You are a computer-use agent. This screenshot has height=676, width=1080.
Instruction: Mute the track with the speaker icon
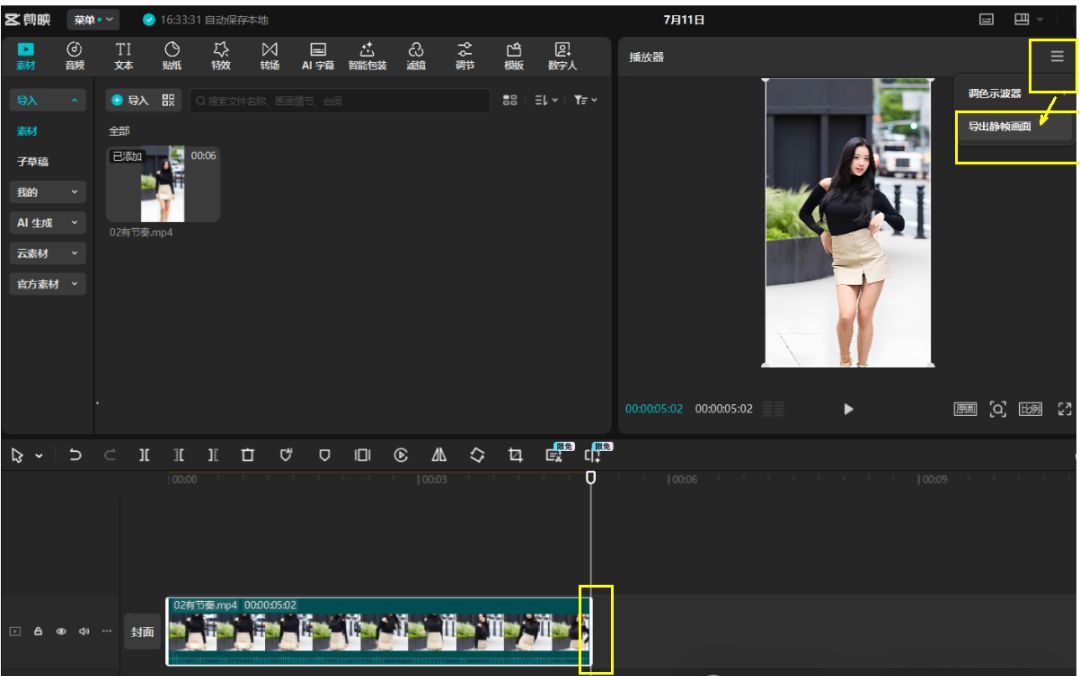pyautogui.click(x=84, y=632)
